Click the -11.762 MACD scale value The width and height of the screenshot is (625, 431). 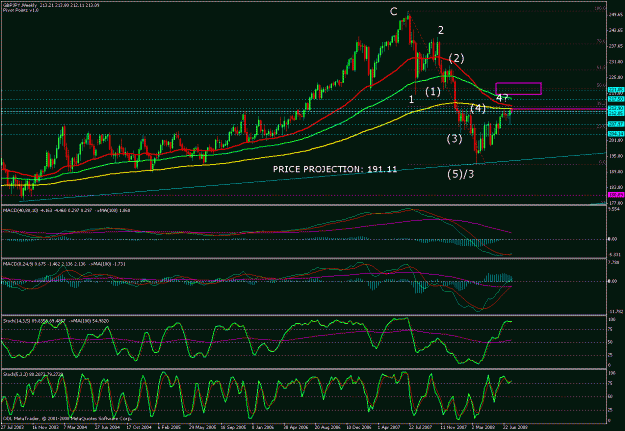pos(615,311)
